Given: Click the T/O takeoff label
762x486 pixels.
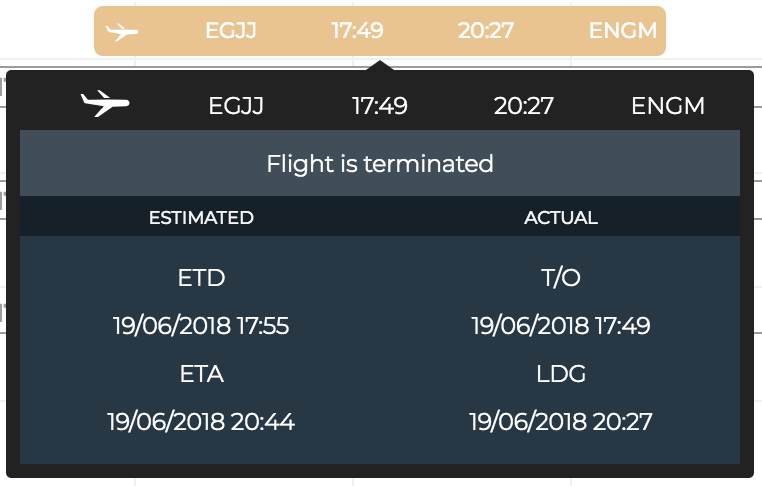Looking at the screenshot, I should [561, 277].
